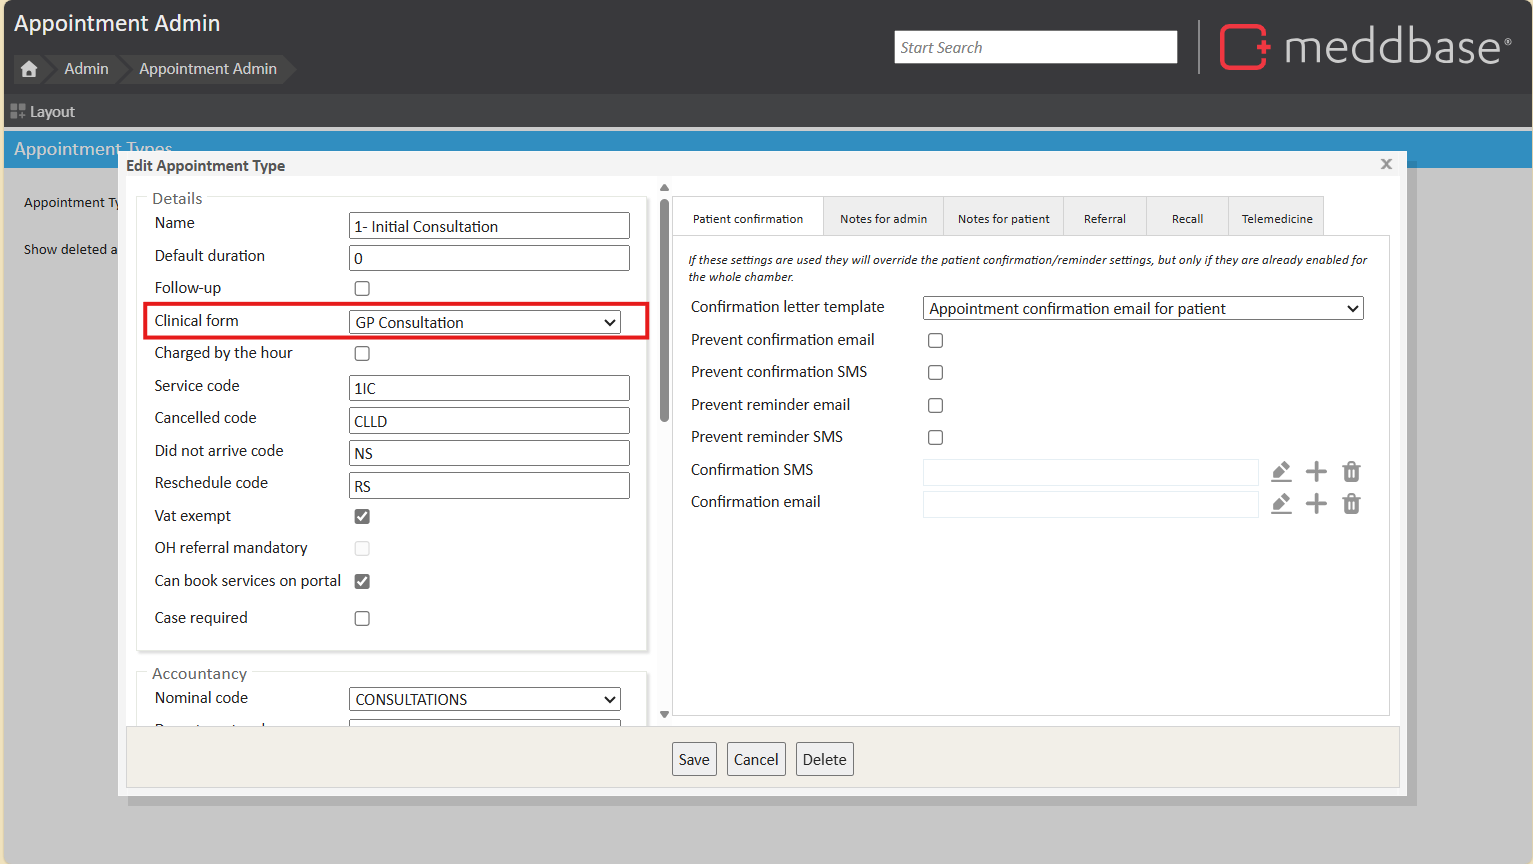Viewport: 1533px width, 864px height.
Task: Click the edit icon for Confirmation SMS
Action: tap(1281, 471)
